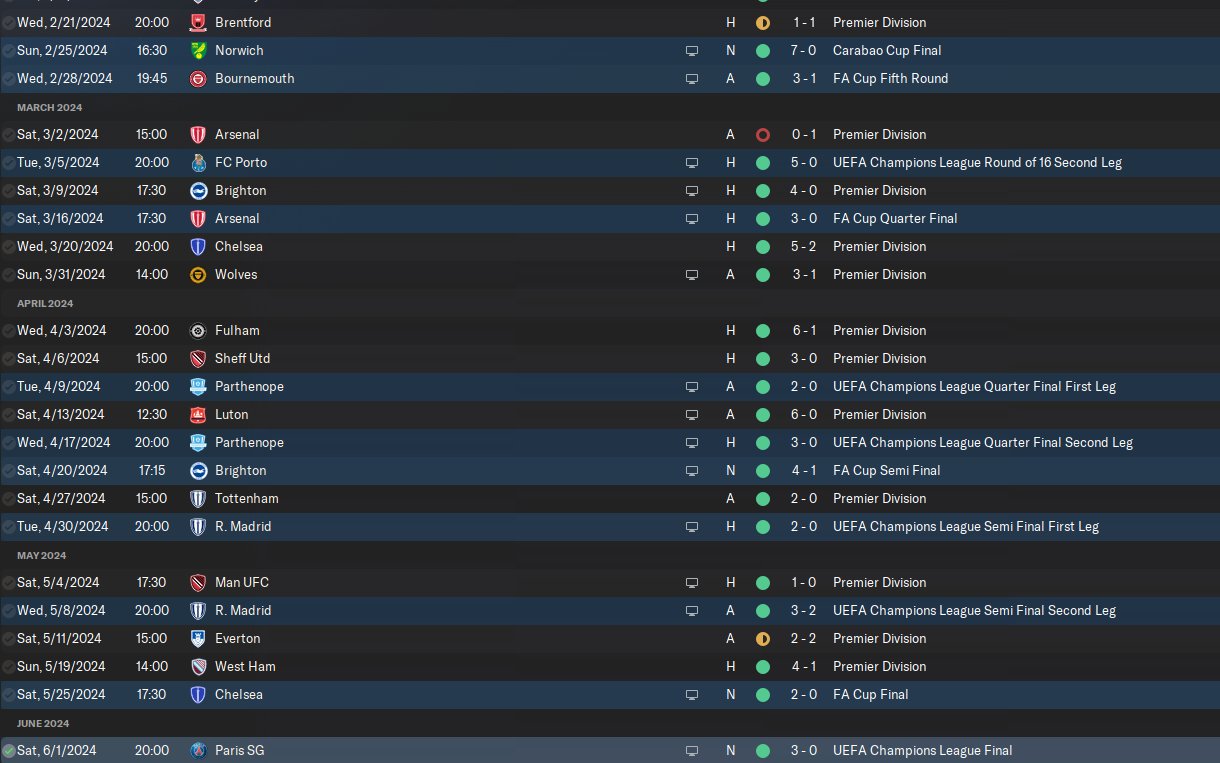This screenshot has height=763, width=1220.
Task: Click the Wolves club badge
Action: 198,274
